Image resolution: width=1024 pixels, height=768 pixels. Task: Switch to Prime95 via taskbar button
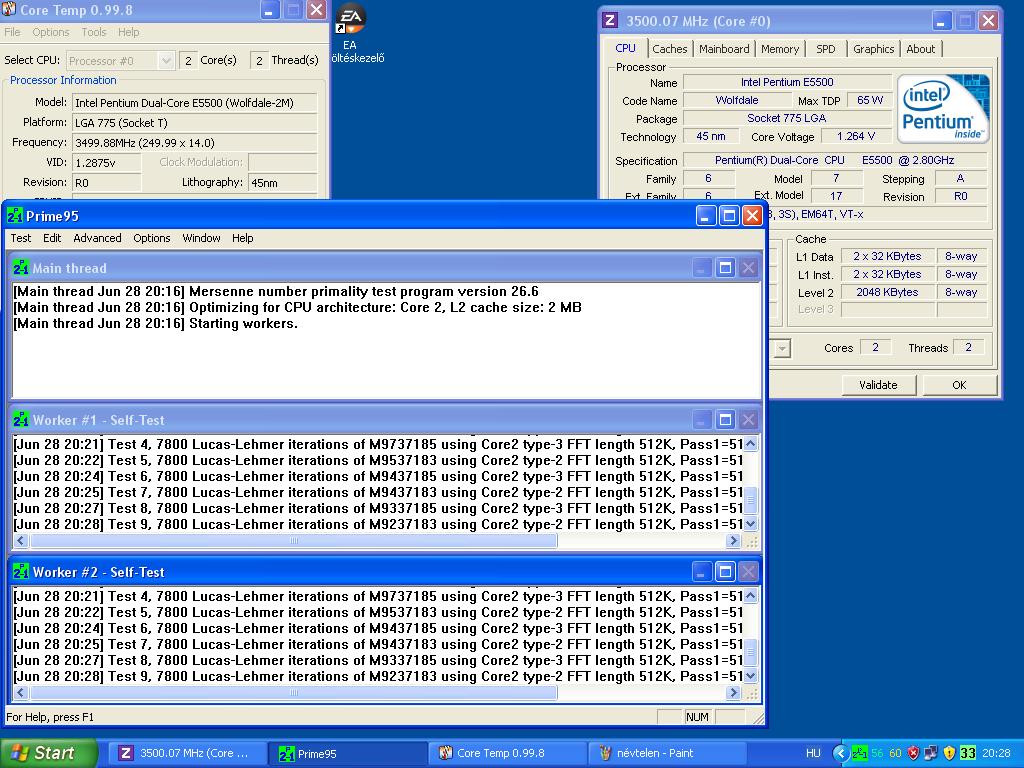point(349,753)
